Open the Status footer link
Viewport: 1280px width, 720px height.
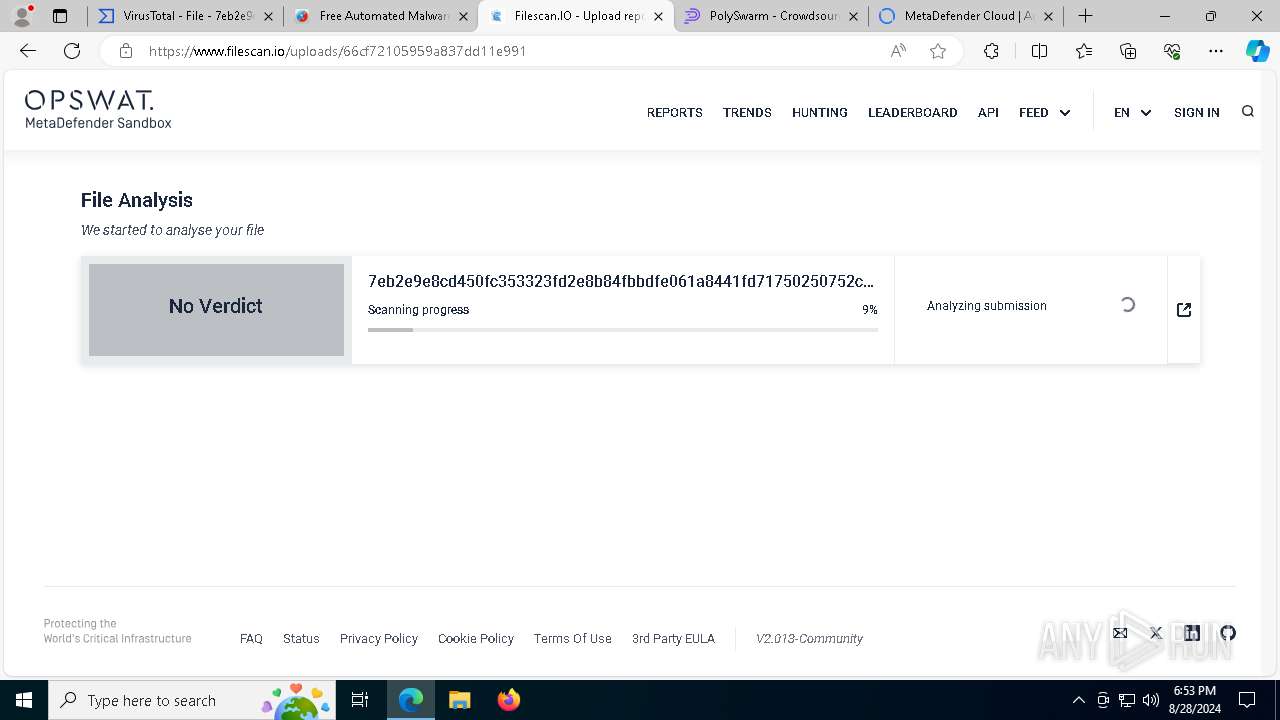click(x=301, y=638)
